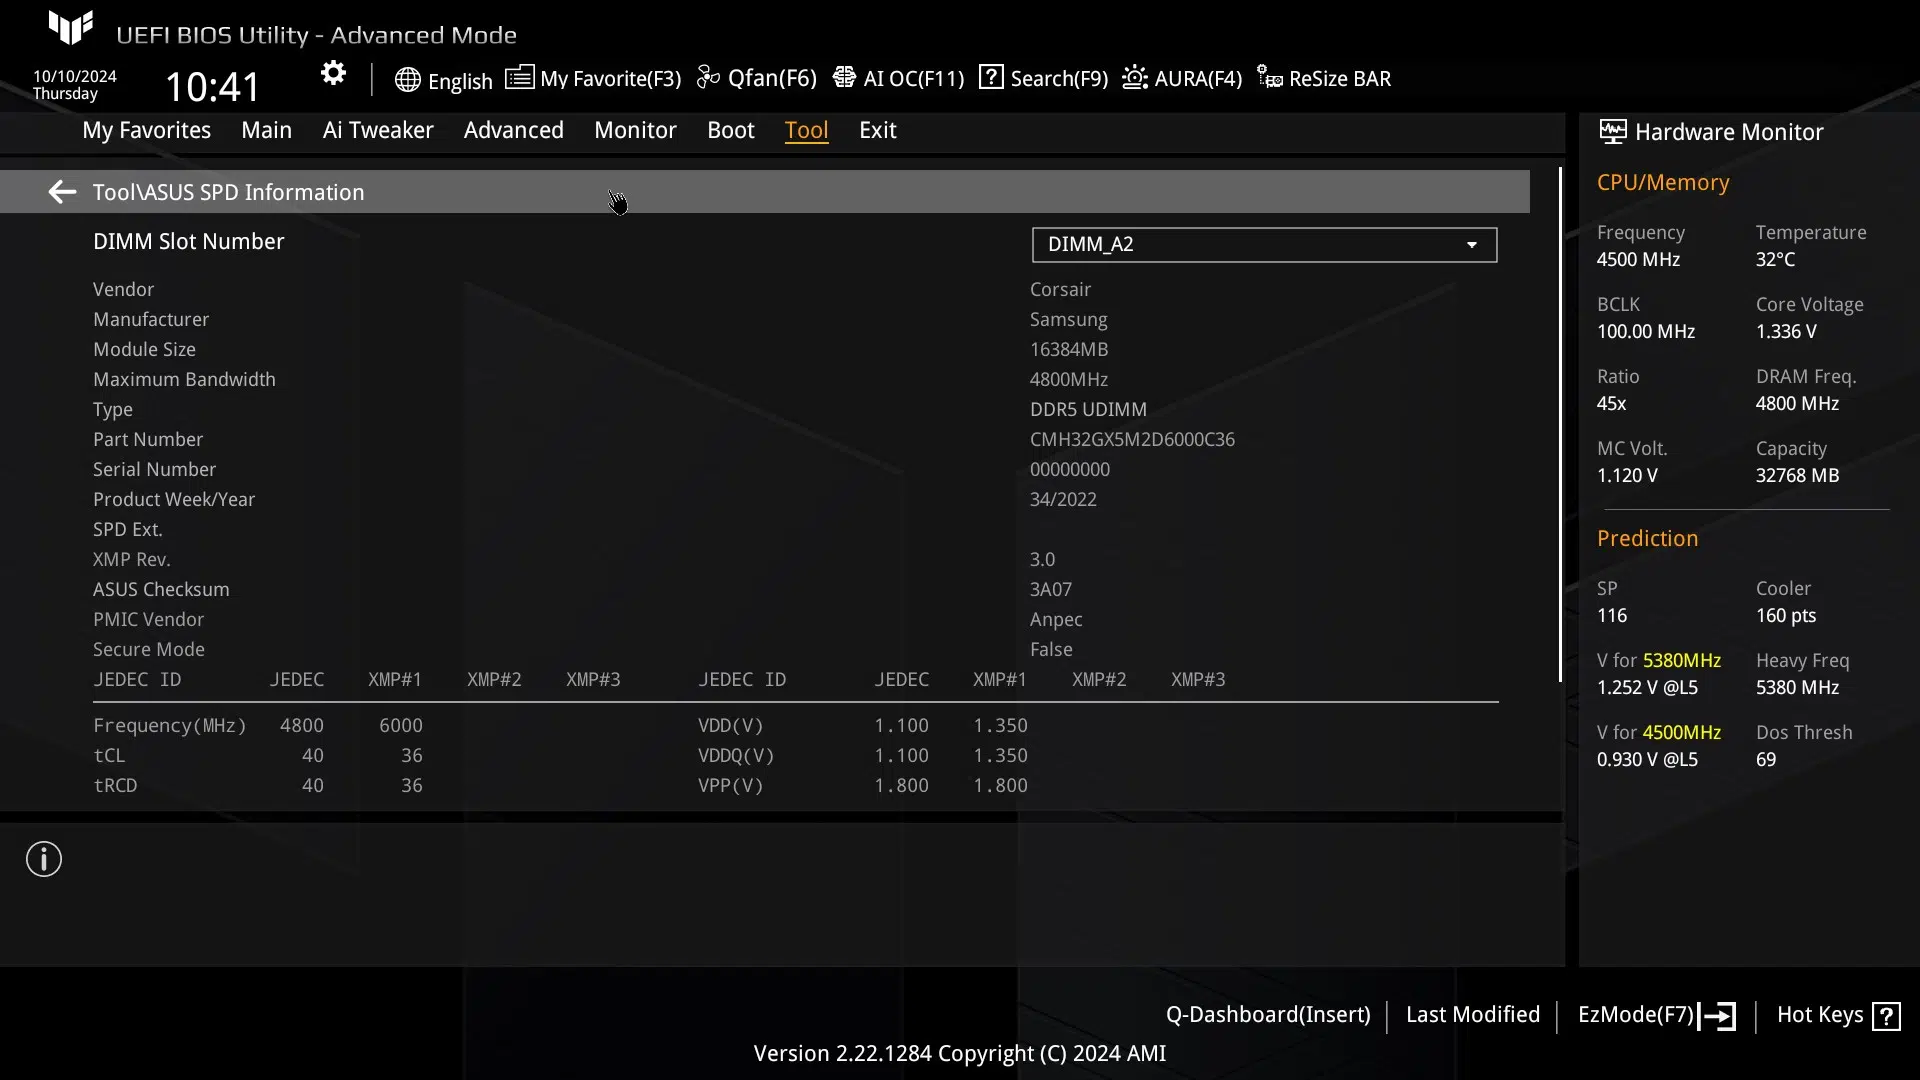The width and height of the screenshot is (1920, 1080).
Task: Select the Secure Mode value False
Action: click(1051, 649)
